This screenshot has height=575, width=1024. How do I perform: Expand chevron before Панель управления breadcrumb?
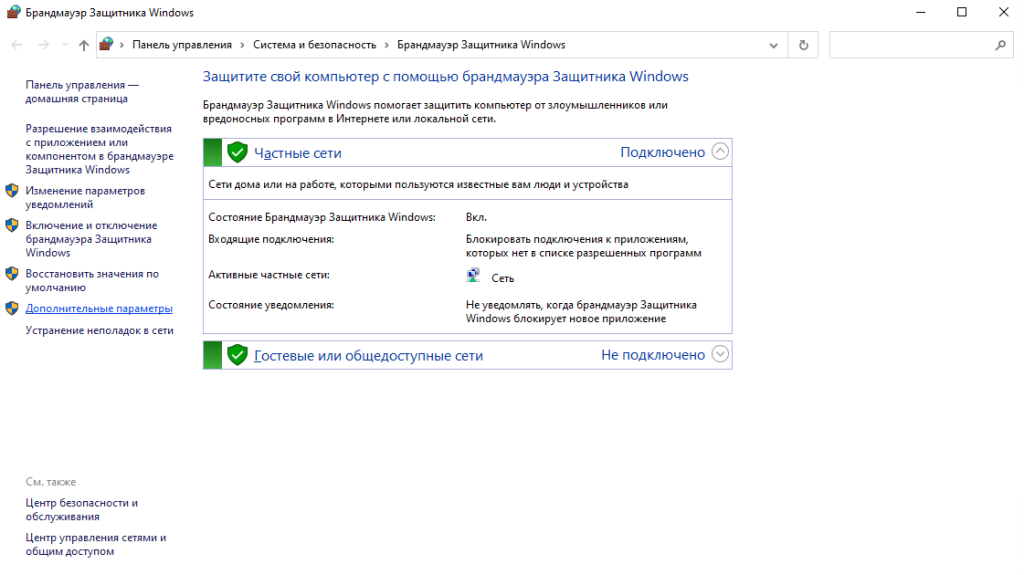[121, 45]
